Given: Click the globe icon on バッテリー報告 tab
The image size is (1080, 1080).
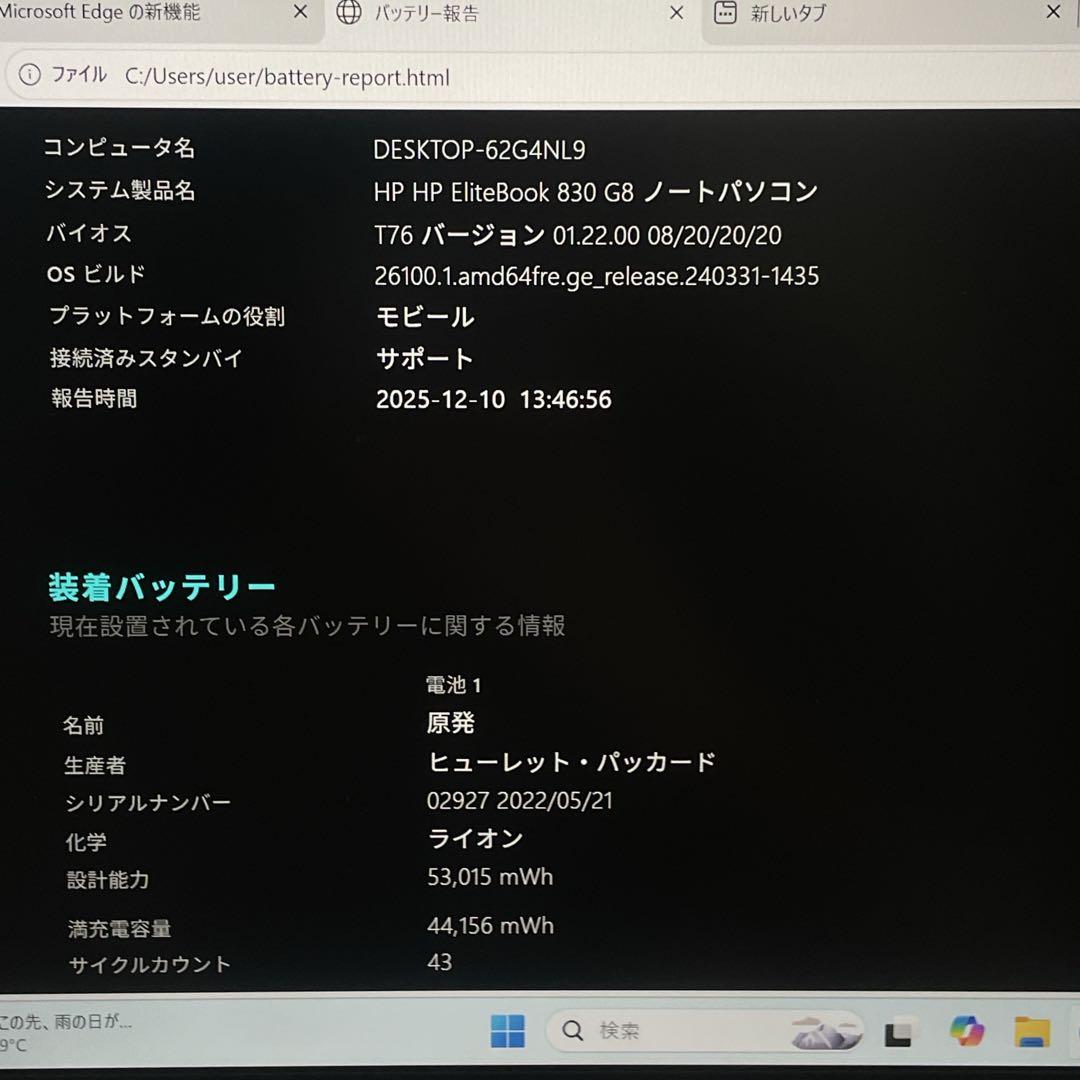Looking at the screenshot, I should click(349, 13).
